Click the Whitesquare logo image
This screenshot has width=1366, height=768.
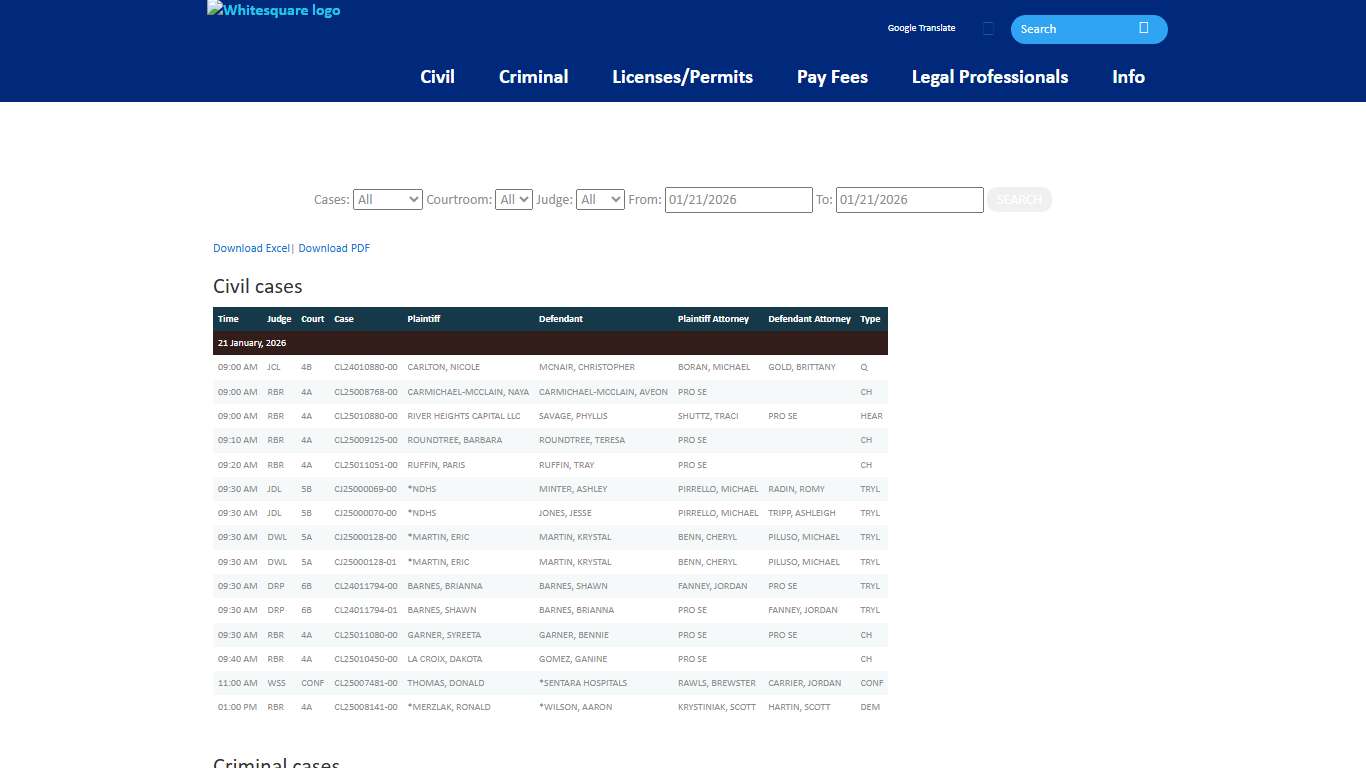tap(273, 11)
